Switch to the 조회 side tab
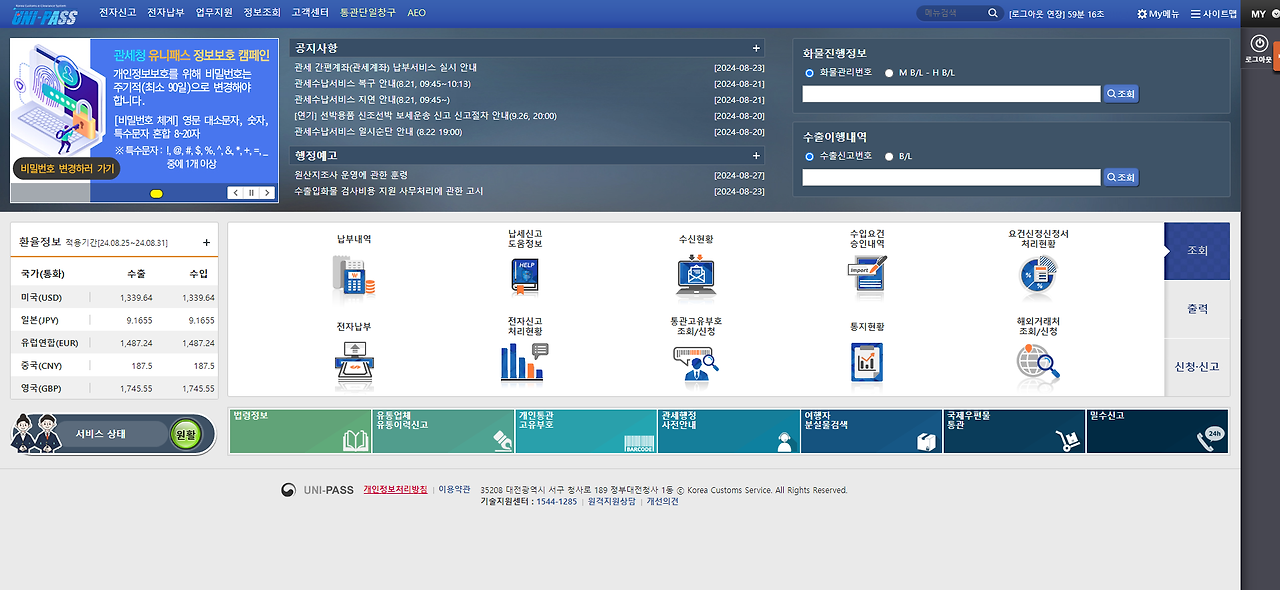Screen dimensions: 1280x590 (x=1197, y=251)
